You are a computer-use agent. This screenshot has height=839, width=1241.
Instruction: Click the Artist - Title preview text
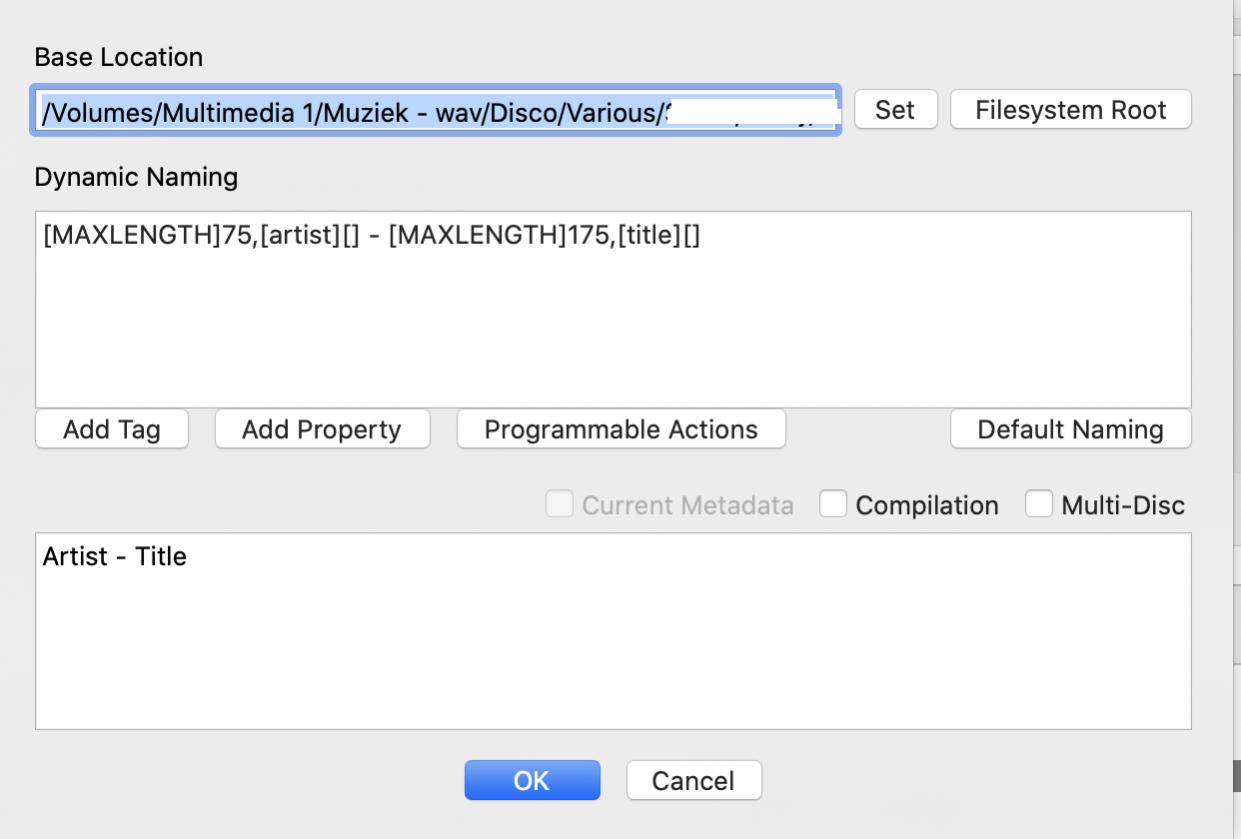pos(114,556)
